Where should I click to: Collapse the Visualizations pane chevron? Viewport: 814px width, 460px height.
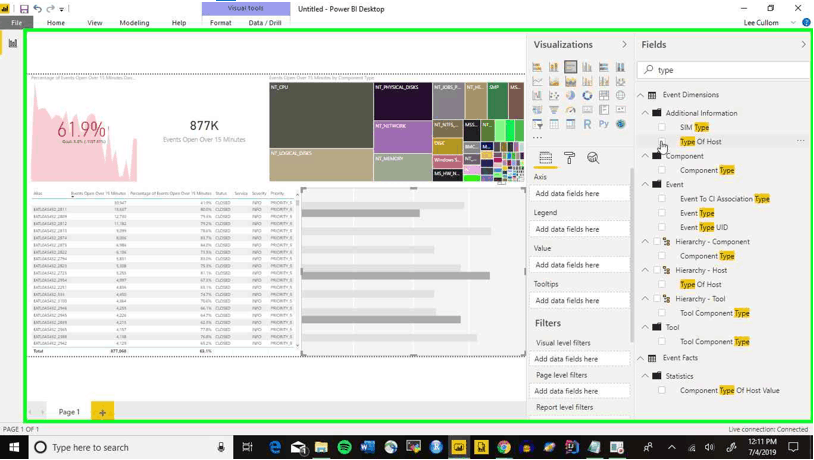tap(625, 45)
